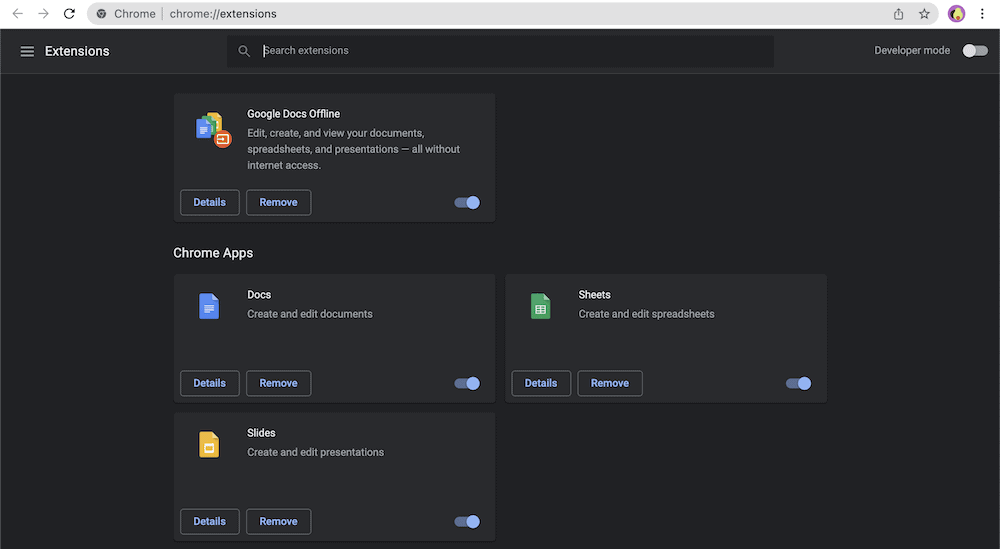Click the Extensions page title
Screen dimensions: 1000x549
[x=77, y=51]
